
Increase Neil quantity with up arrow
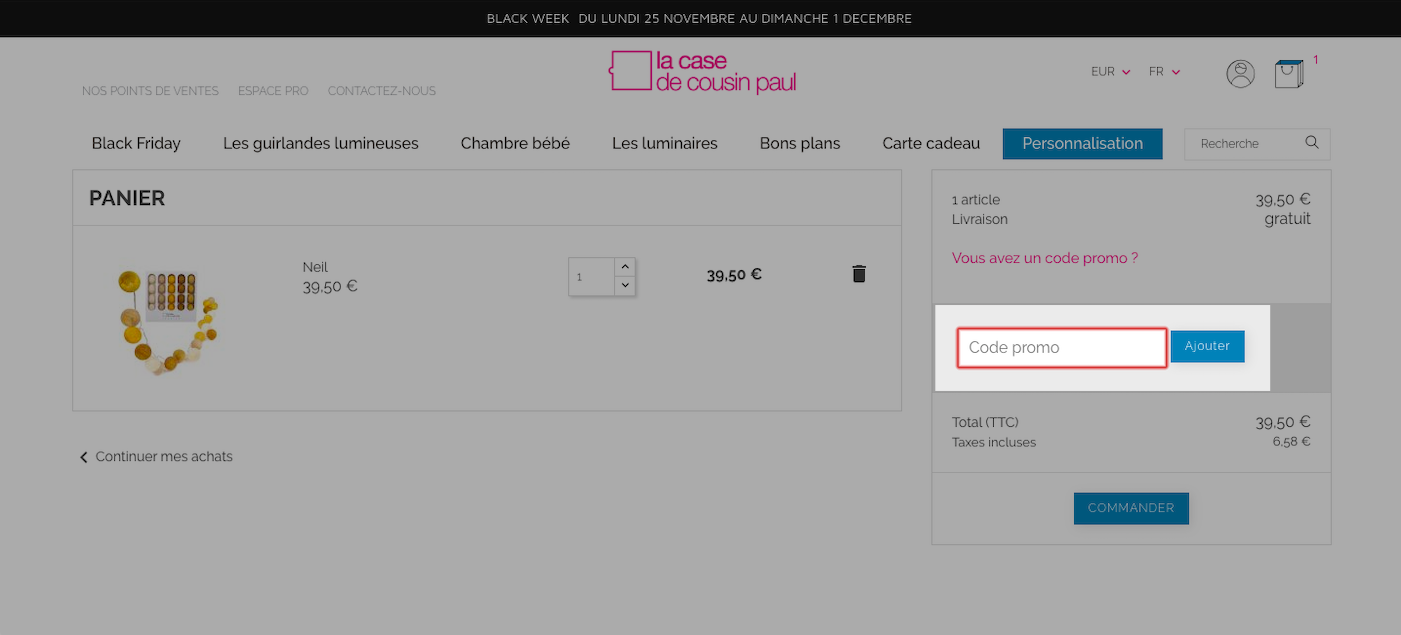pyautogui.click(x=625, y=267)
